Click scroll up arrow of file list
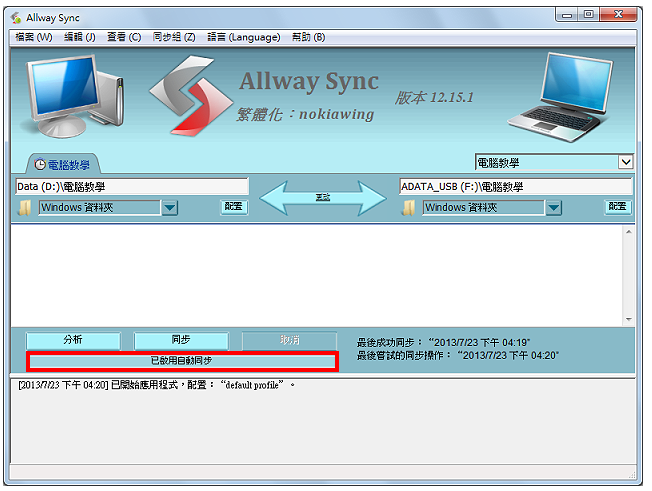This screenshot has width=652, height=491. (628, 232)
